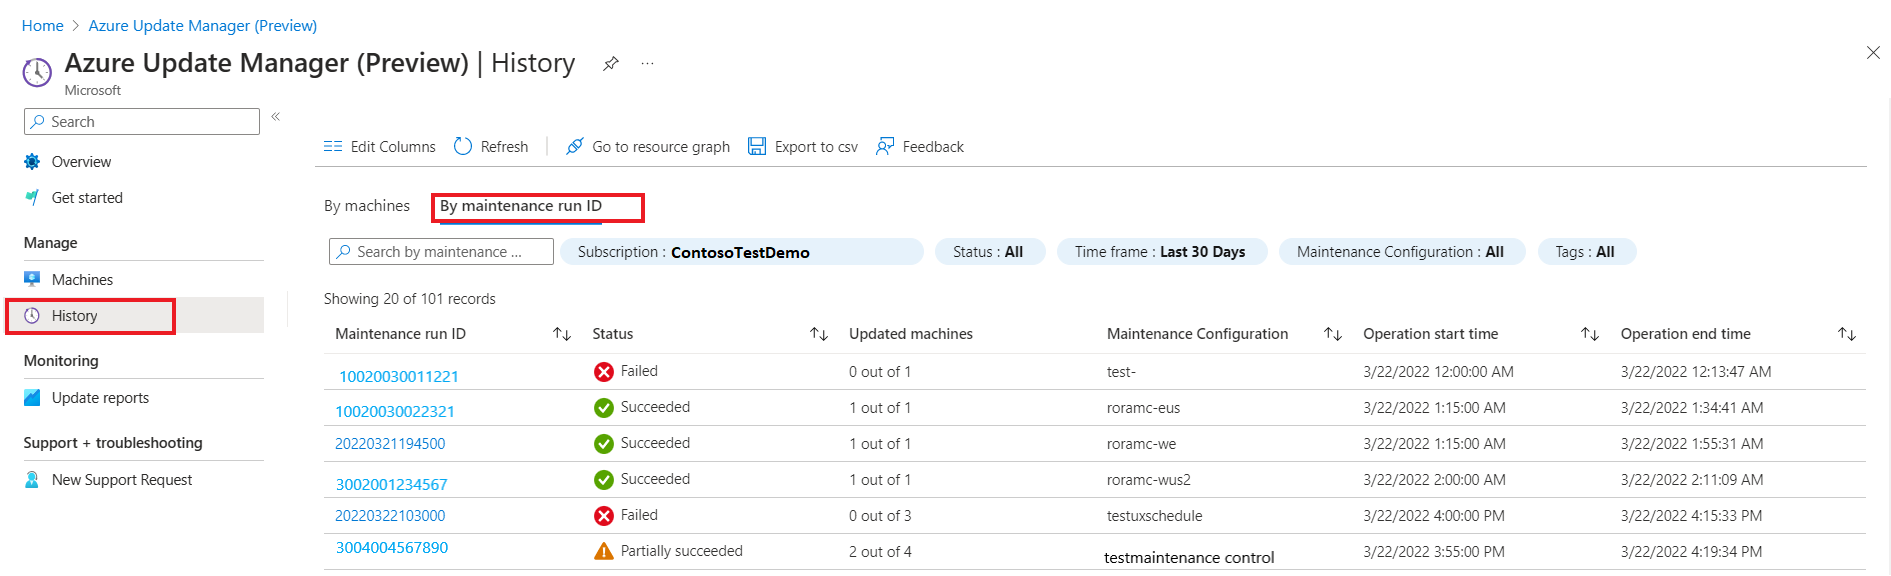Open the Time frame Last 30 Days filter
Viewport: 1891px width, 576px height.
(1160, 252)
